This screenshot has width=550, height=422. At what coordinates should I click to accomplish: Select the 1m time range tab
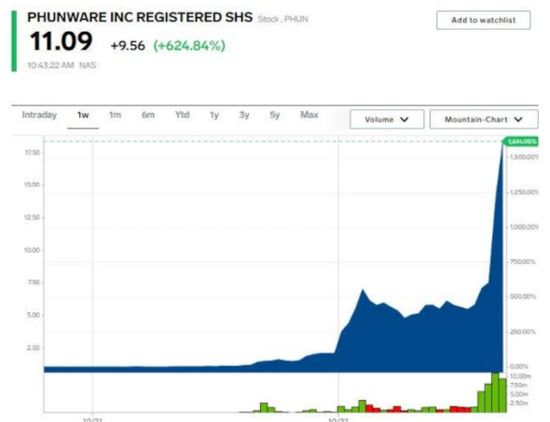115,115
